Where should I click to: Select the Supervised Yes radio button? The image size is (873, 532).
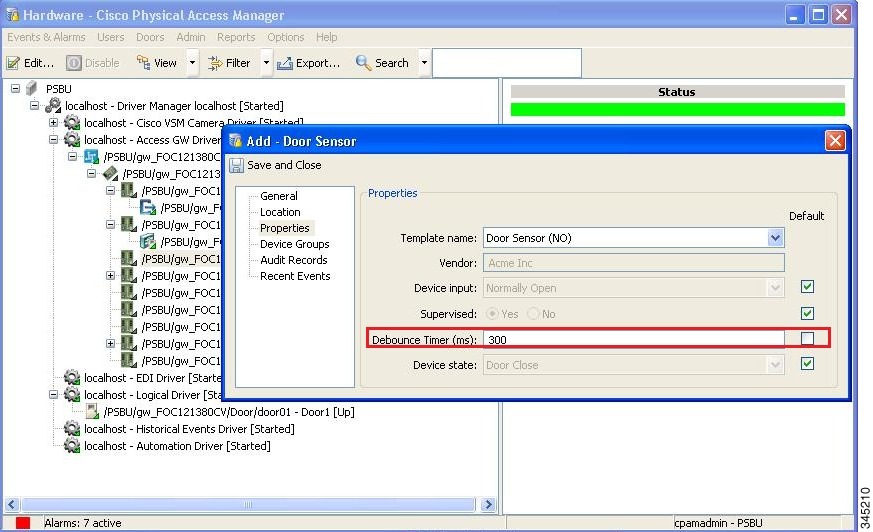[492, 314]
